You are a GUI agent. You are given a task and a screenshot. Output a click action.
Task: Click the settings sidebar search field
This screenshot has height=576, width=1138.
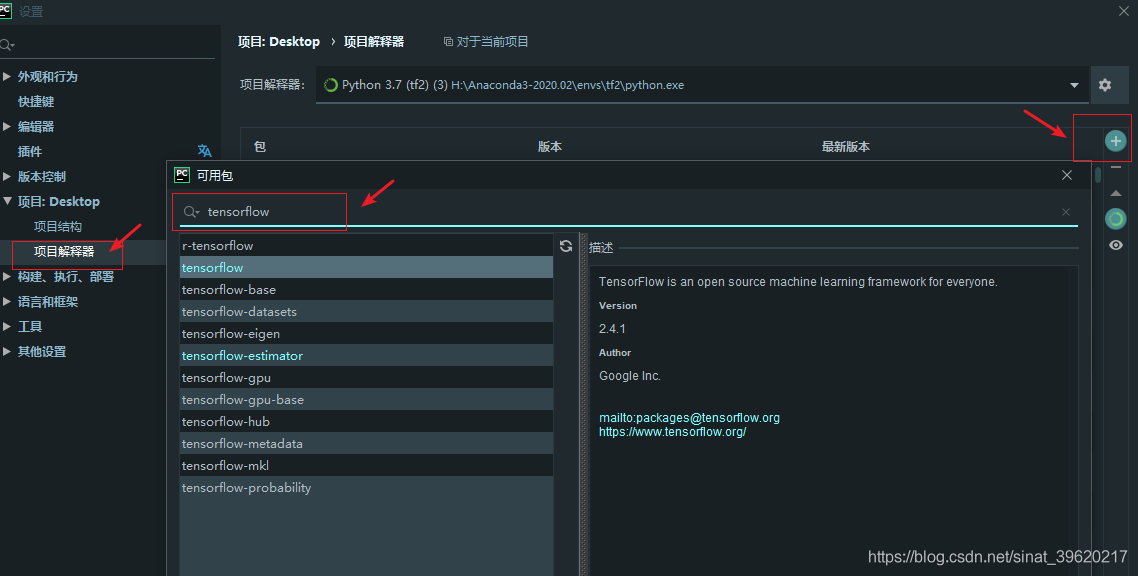107,45
